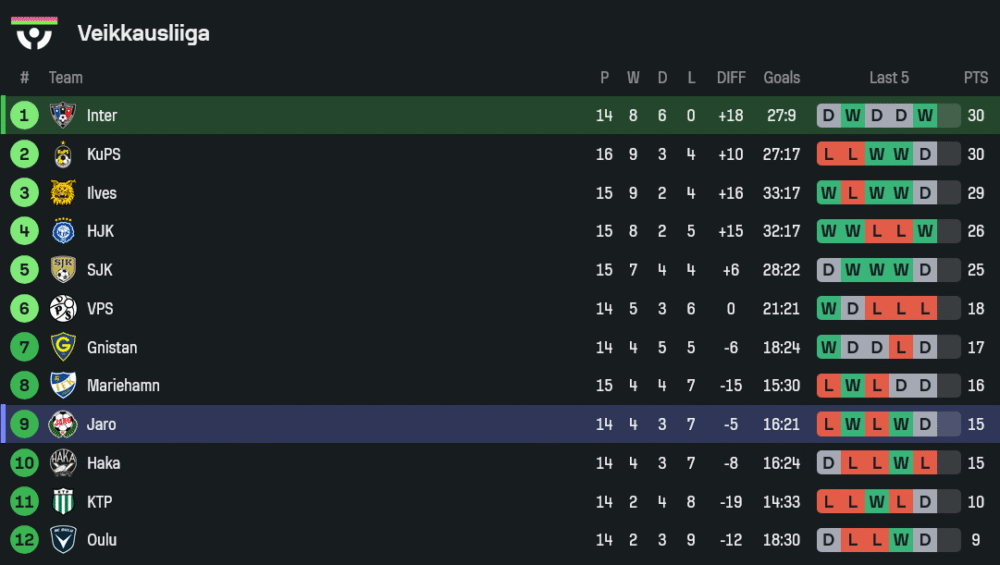The image size is (1000, 565).
Task: Click the Veikkausliiga league logo
Action: [x=34, y=33]
